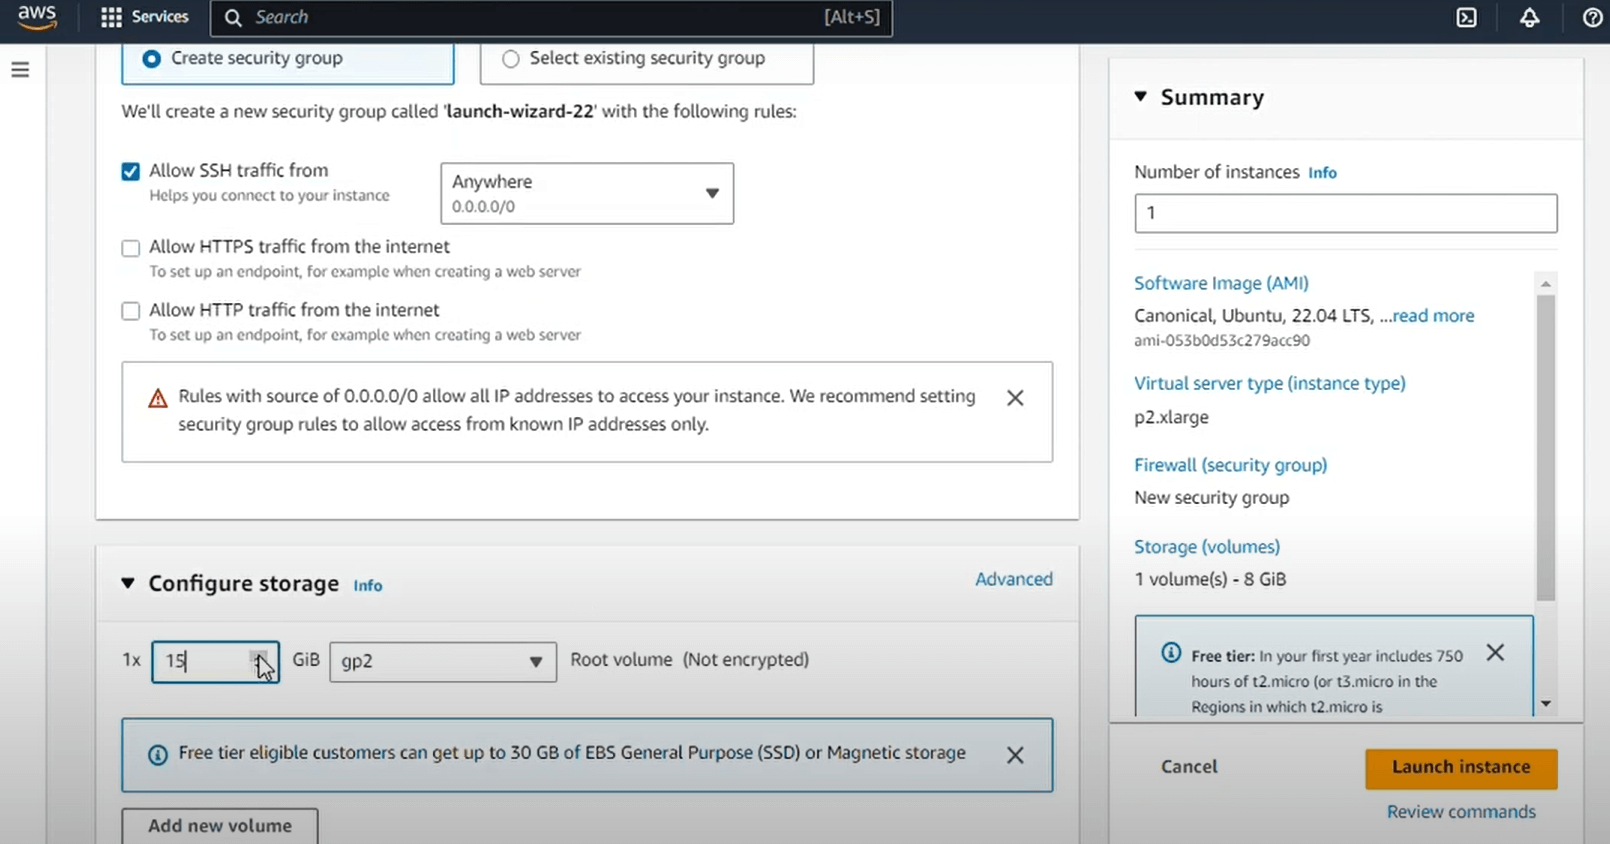
Task: Open the hamburger side navigation menu
Action: coord(20,70)
